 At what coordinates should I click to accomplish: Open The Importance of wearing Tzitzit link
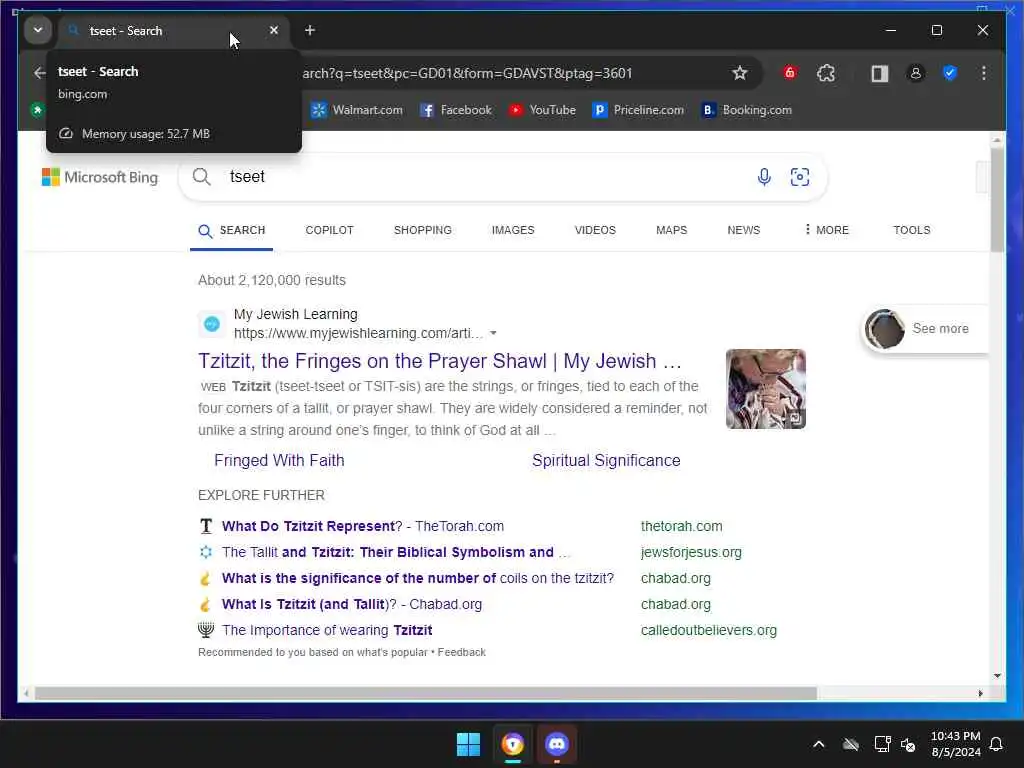(327, 631)
